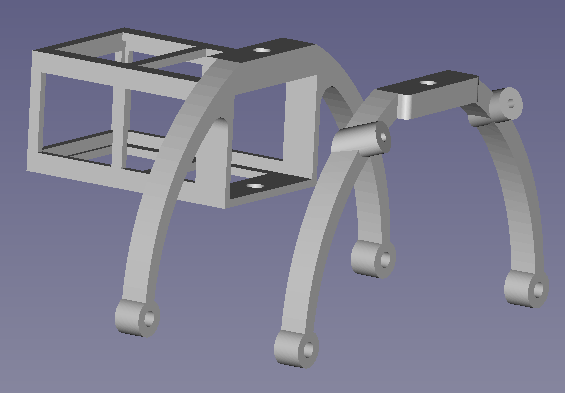Click the front arch's far-side foot cylinder
Viewport: 565px width, 393px height.
click(x=373, y=259)
